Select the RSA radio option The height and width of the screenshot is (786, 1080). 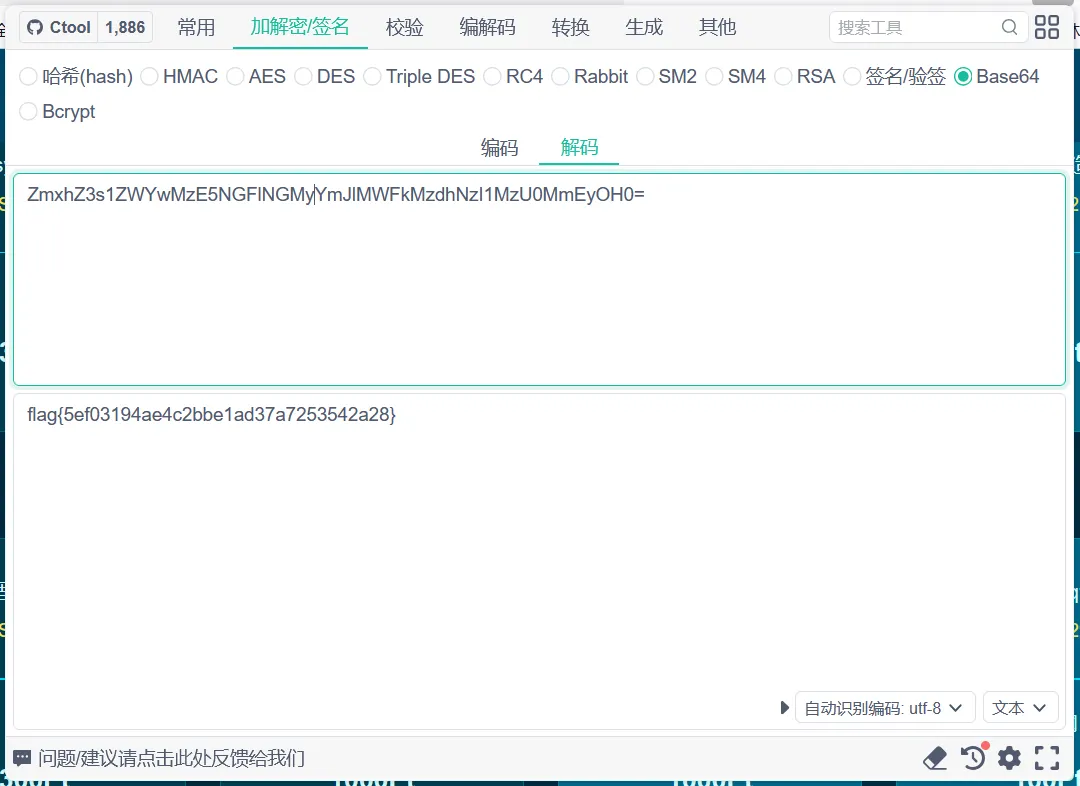[784, 77]
